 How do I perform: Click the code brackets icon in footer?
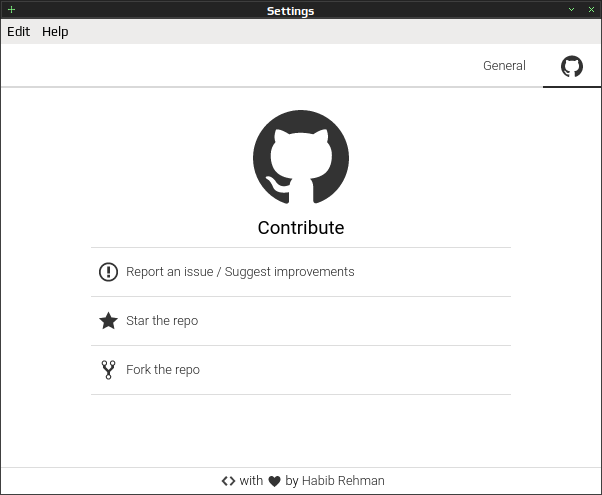[228, 481]
